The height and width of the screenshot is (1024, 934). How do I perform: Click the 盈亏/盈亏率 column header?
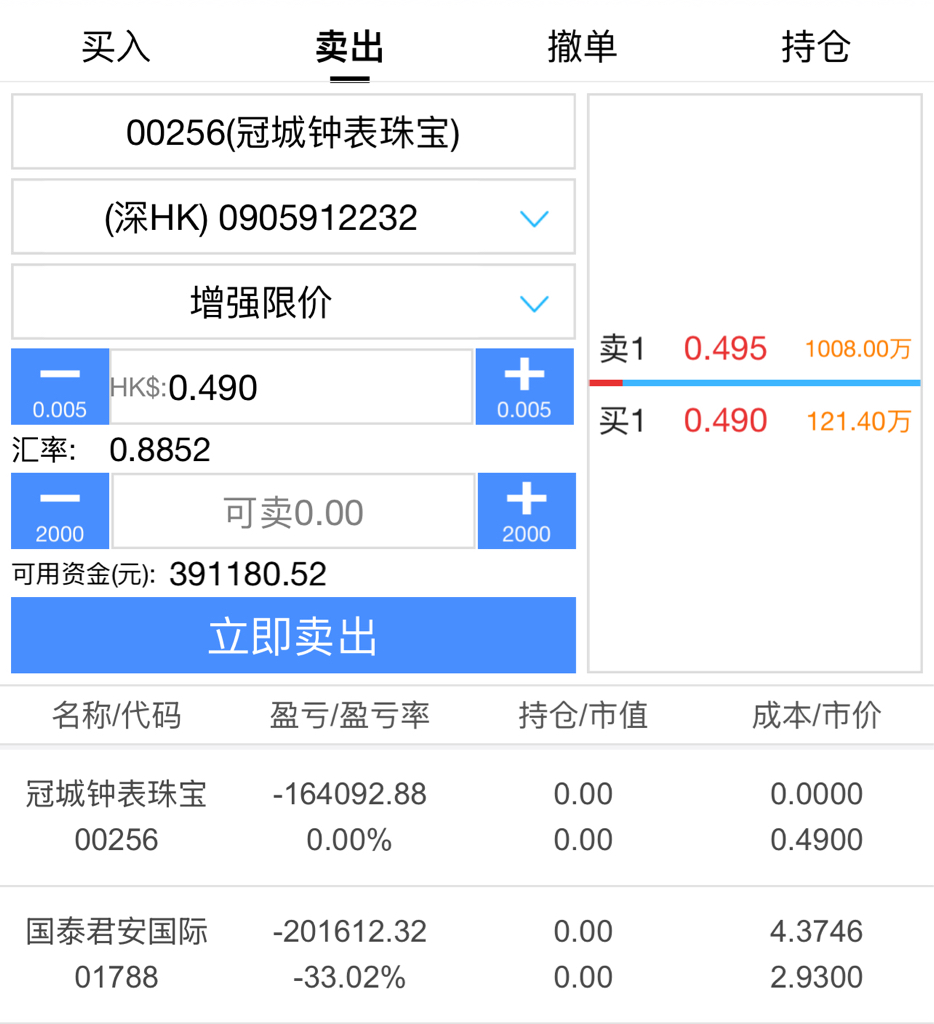coord(349,715)
